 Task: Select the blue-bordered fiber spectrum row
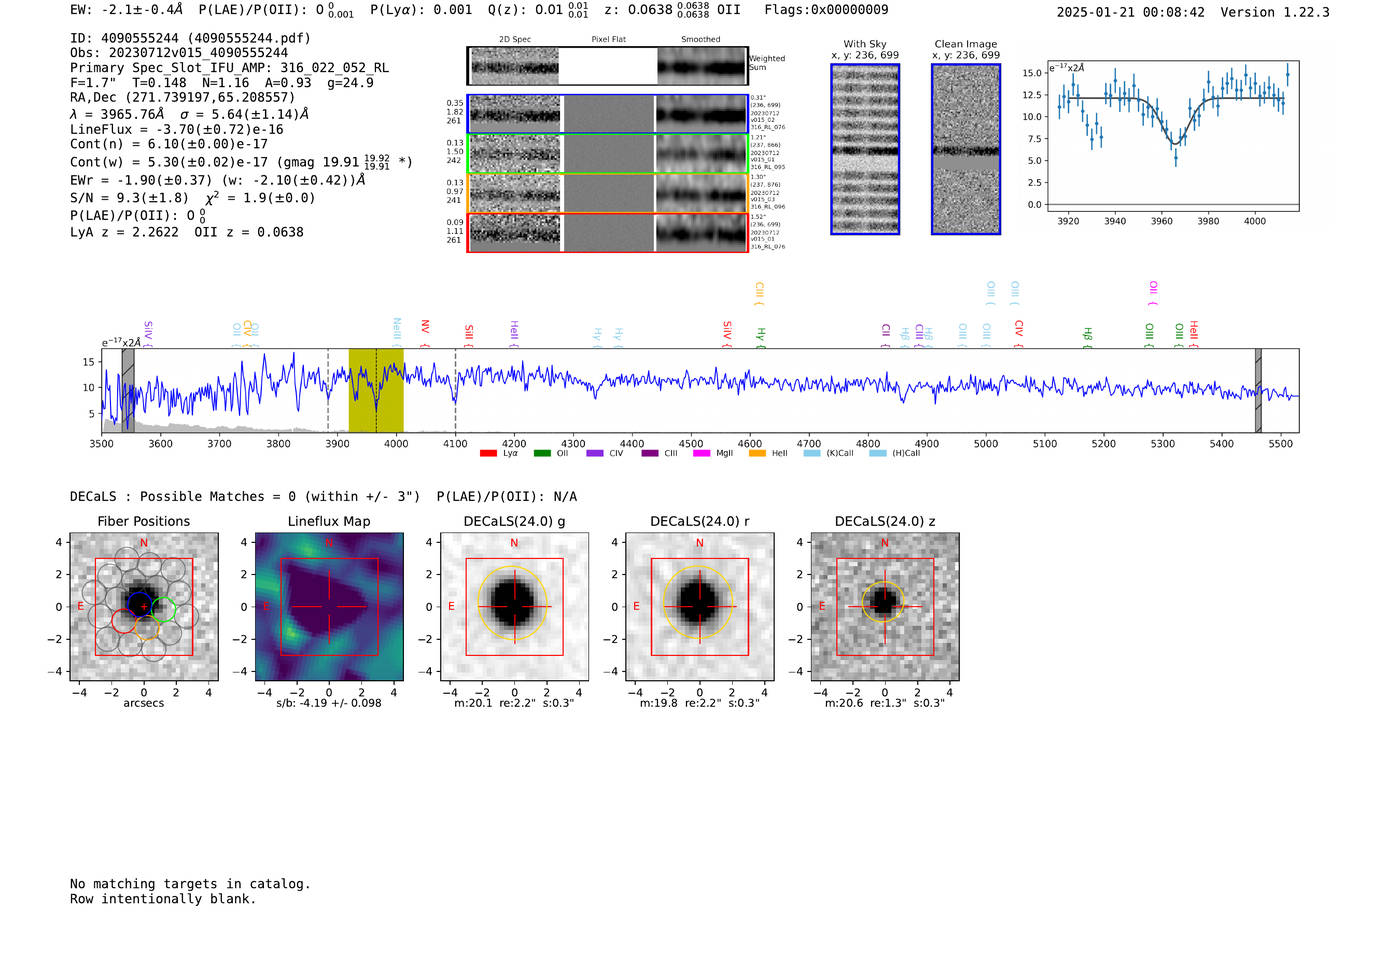coord(607,114)
